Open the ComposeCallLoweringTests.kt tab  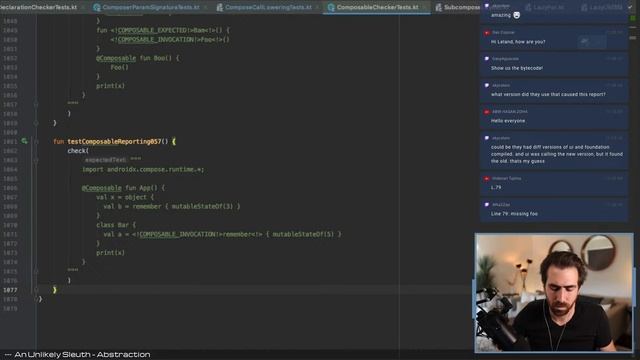tap(268, 7)
